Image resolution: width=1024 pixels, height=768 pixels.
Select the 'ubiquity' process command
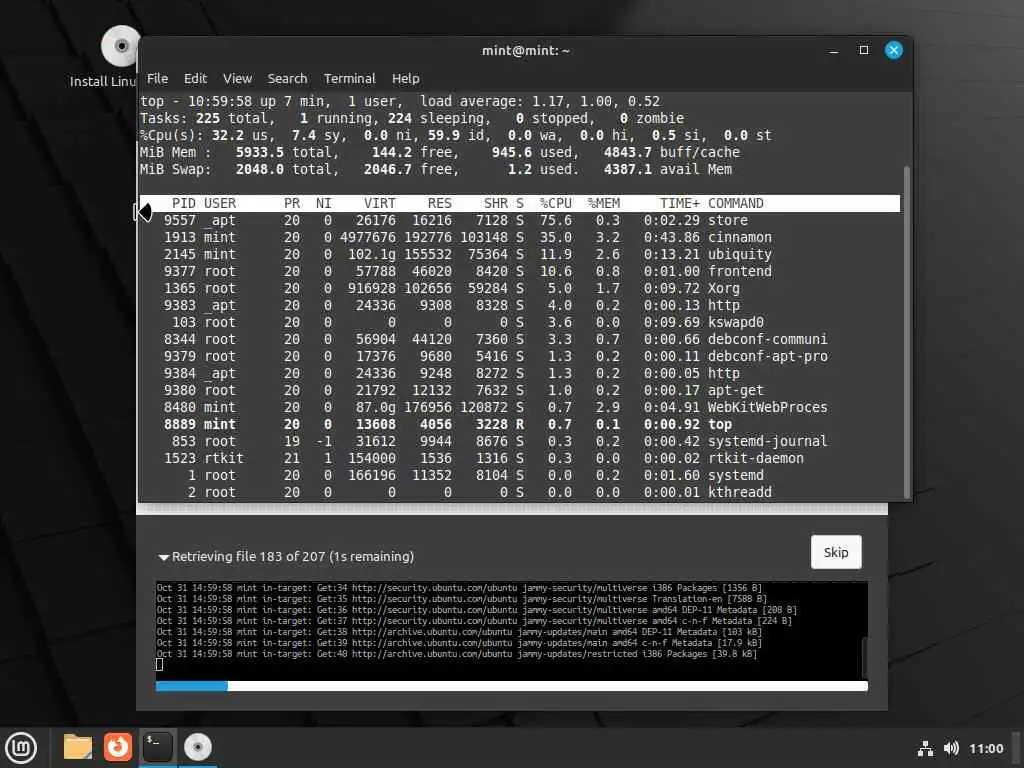pyautogui.click(x=739, y=254)
